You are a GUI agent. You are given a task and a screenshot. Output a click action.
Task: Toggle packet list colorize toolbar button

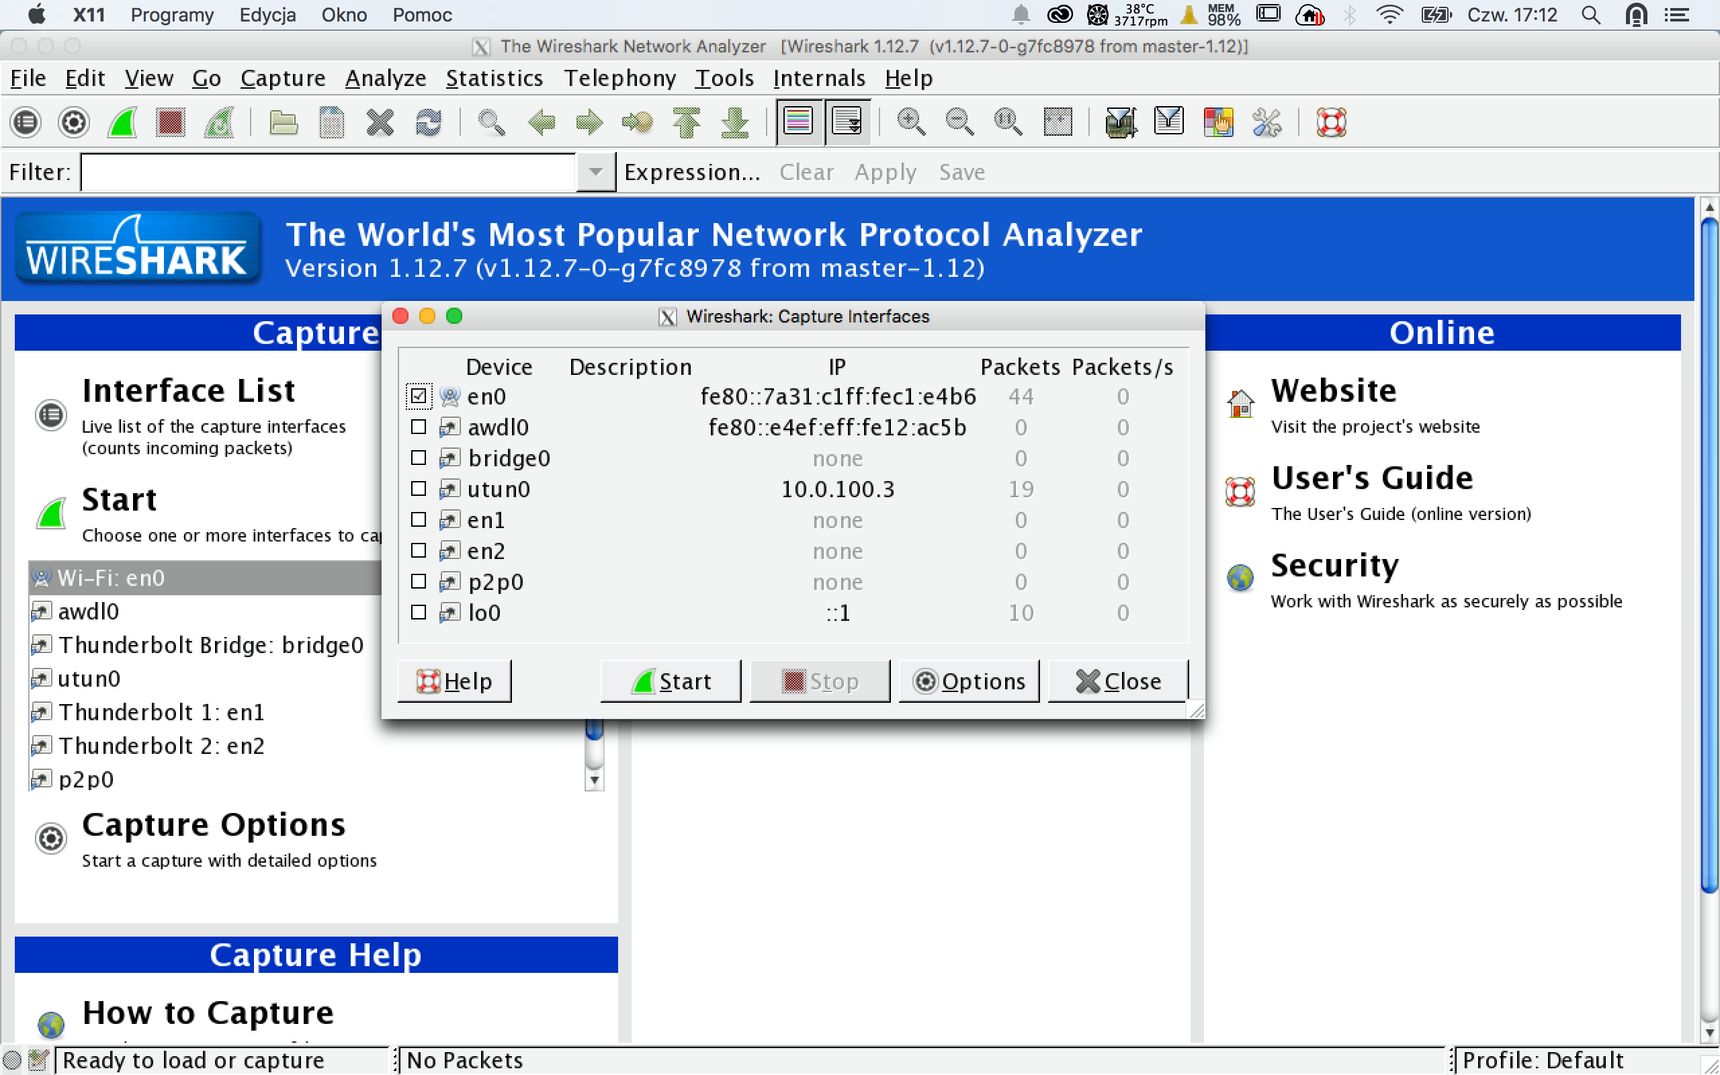(x=798, y=122)
